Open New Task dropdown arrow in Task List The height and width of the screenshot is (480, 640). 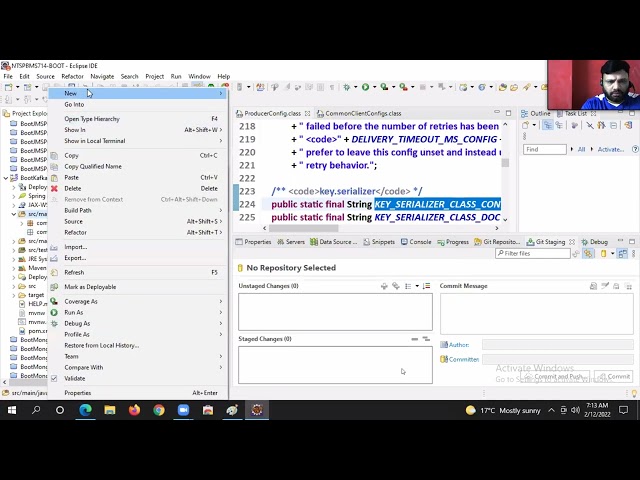point(535,125)
